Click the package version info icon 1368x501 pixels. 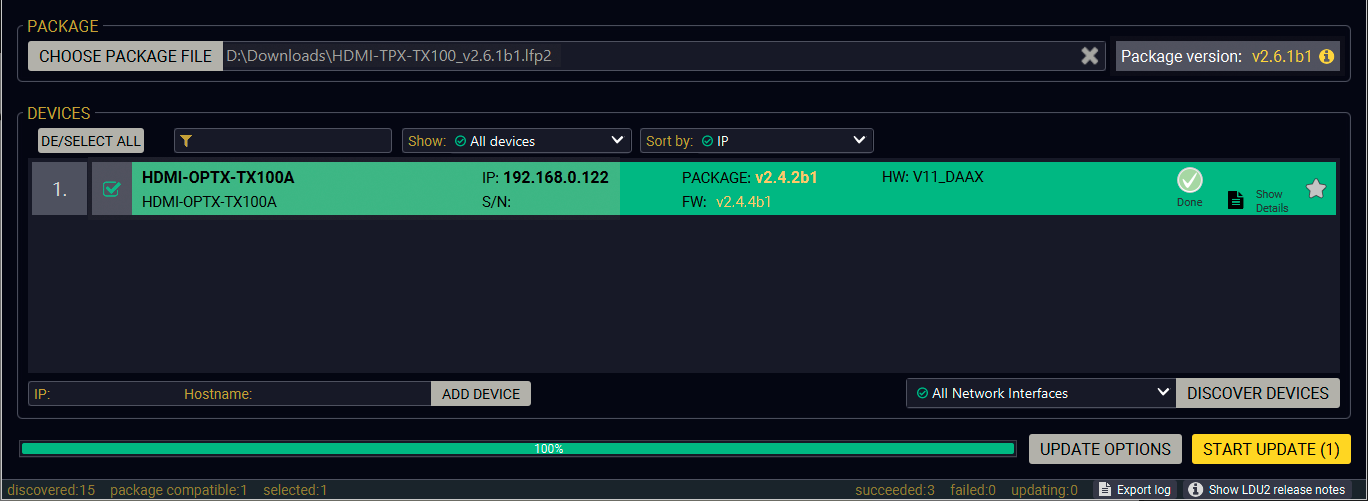[1327, 57]
